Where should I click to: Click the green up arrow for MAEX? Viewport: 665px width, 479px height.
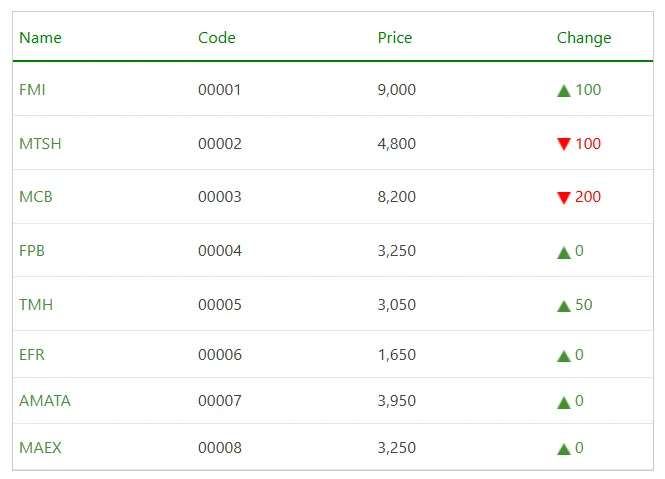tap(564, 448)
